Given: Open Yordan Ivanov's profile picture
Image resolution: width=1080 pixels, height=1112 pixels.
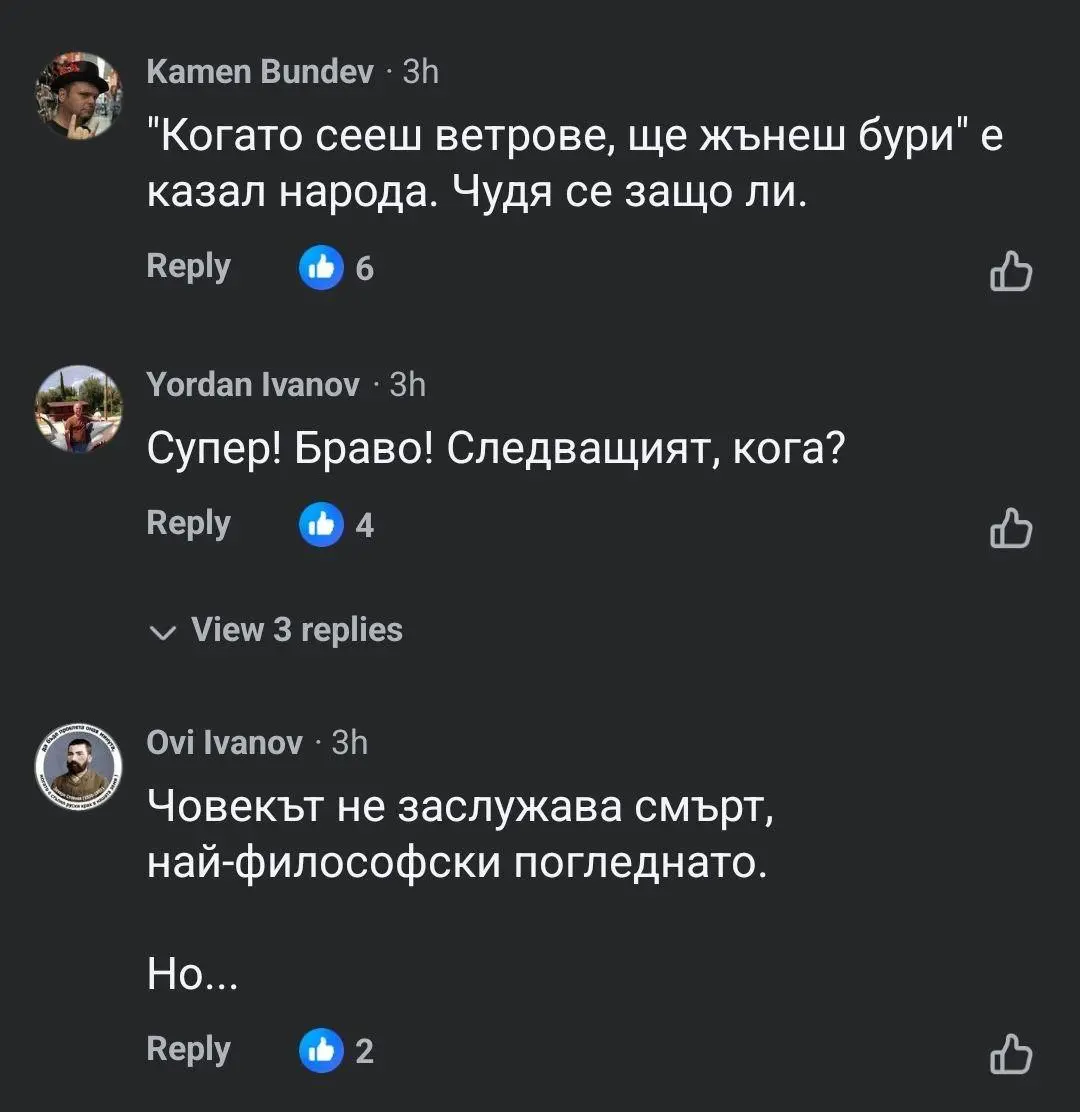Looking at the screenshot, I should point(79,408).
